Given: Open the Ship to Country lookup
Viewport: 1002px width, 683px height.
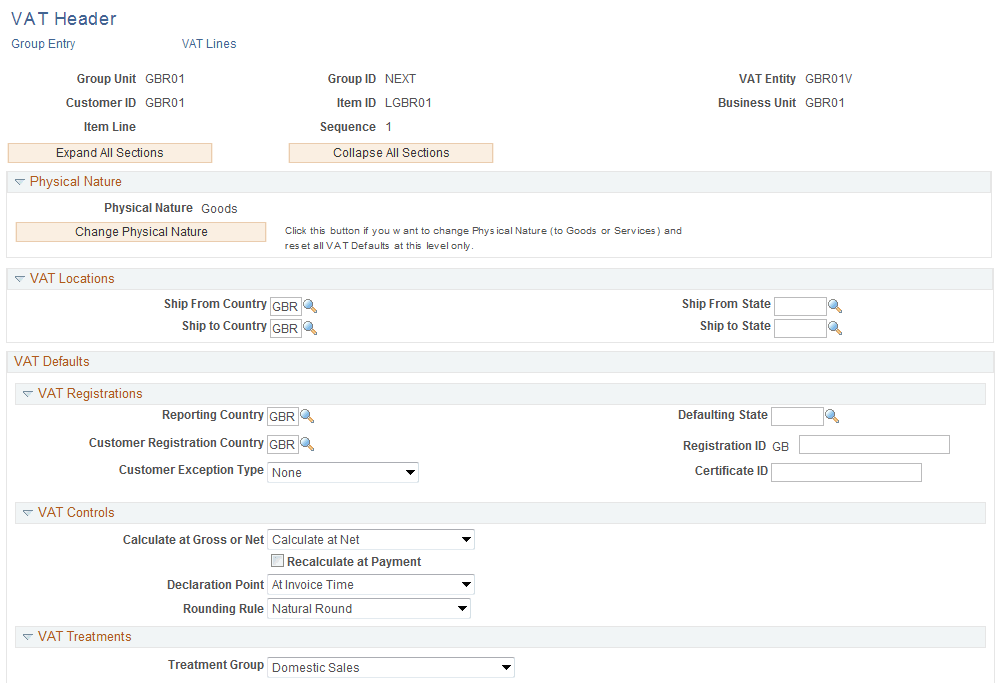Looking at the screenshot, I should 310,328.
